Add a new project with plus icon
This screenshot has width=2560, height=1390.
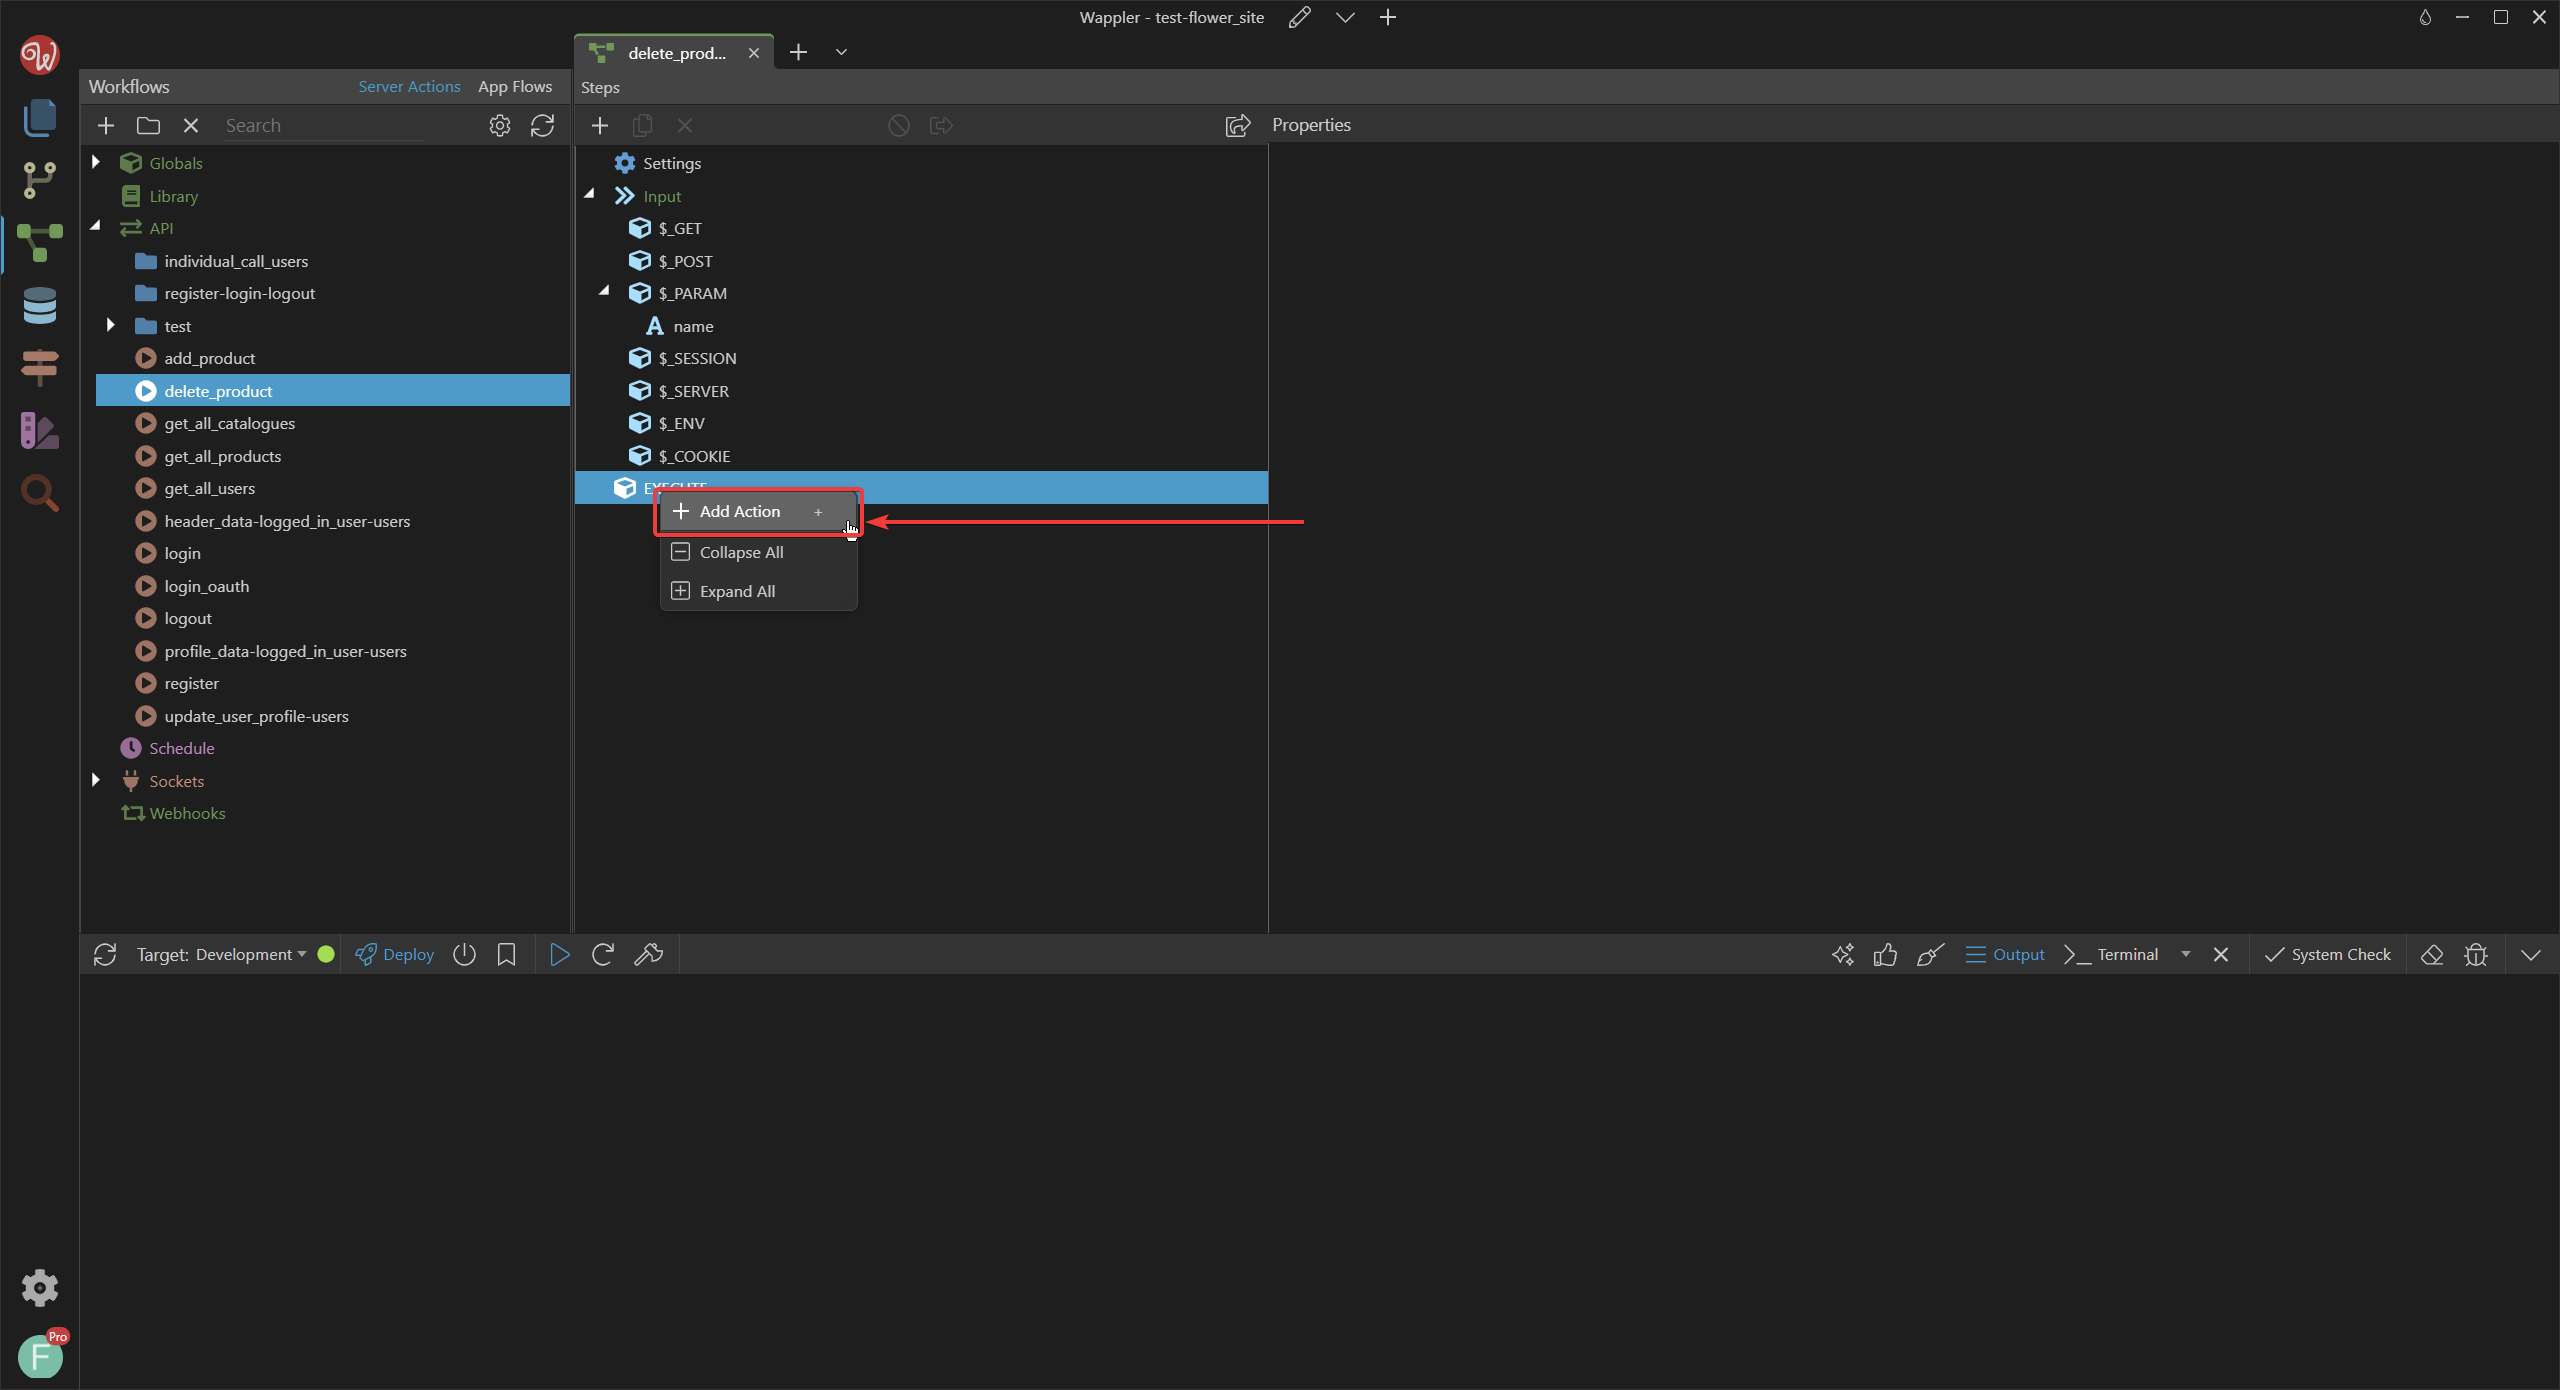click(x=1388, y=18)
